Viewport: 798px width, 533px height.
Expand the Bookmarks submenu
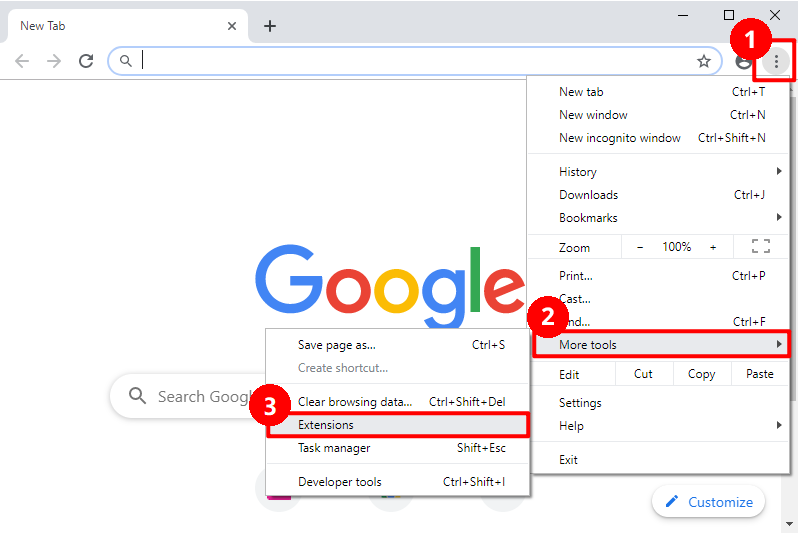click(x=660, y=218)
